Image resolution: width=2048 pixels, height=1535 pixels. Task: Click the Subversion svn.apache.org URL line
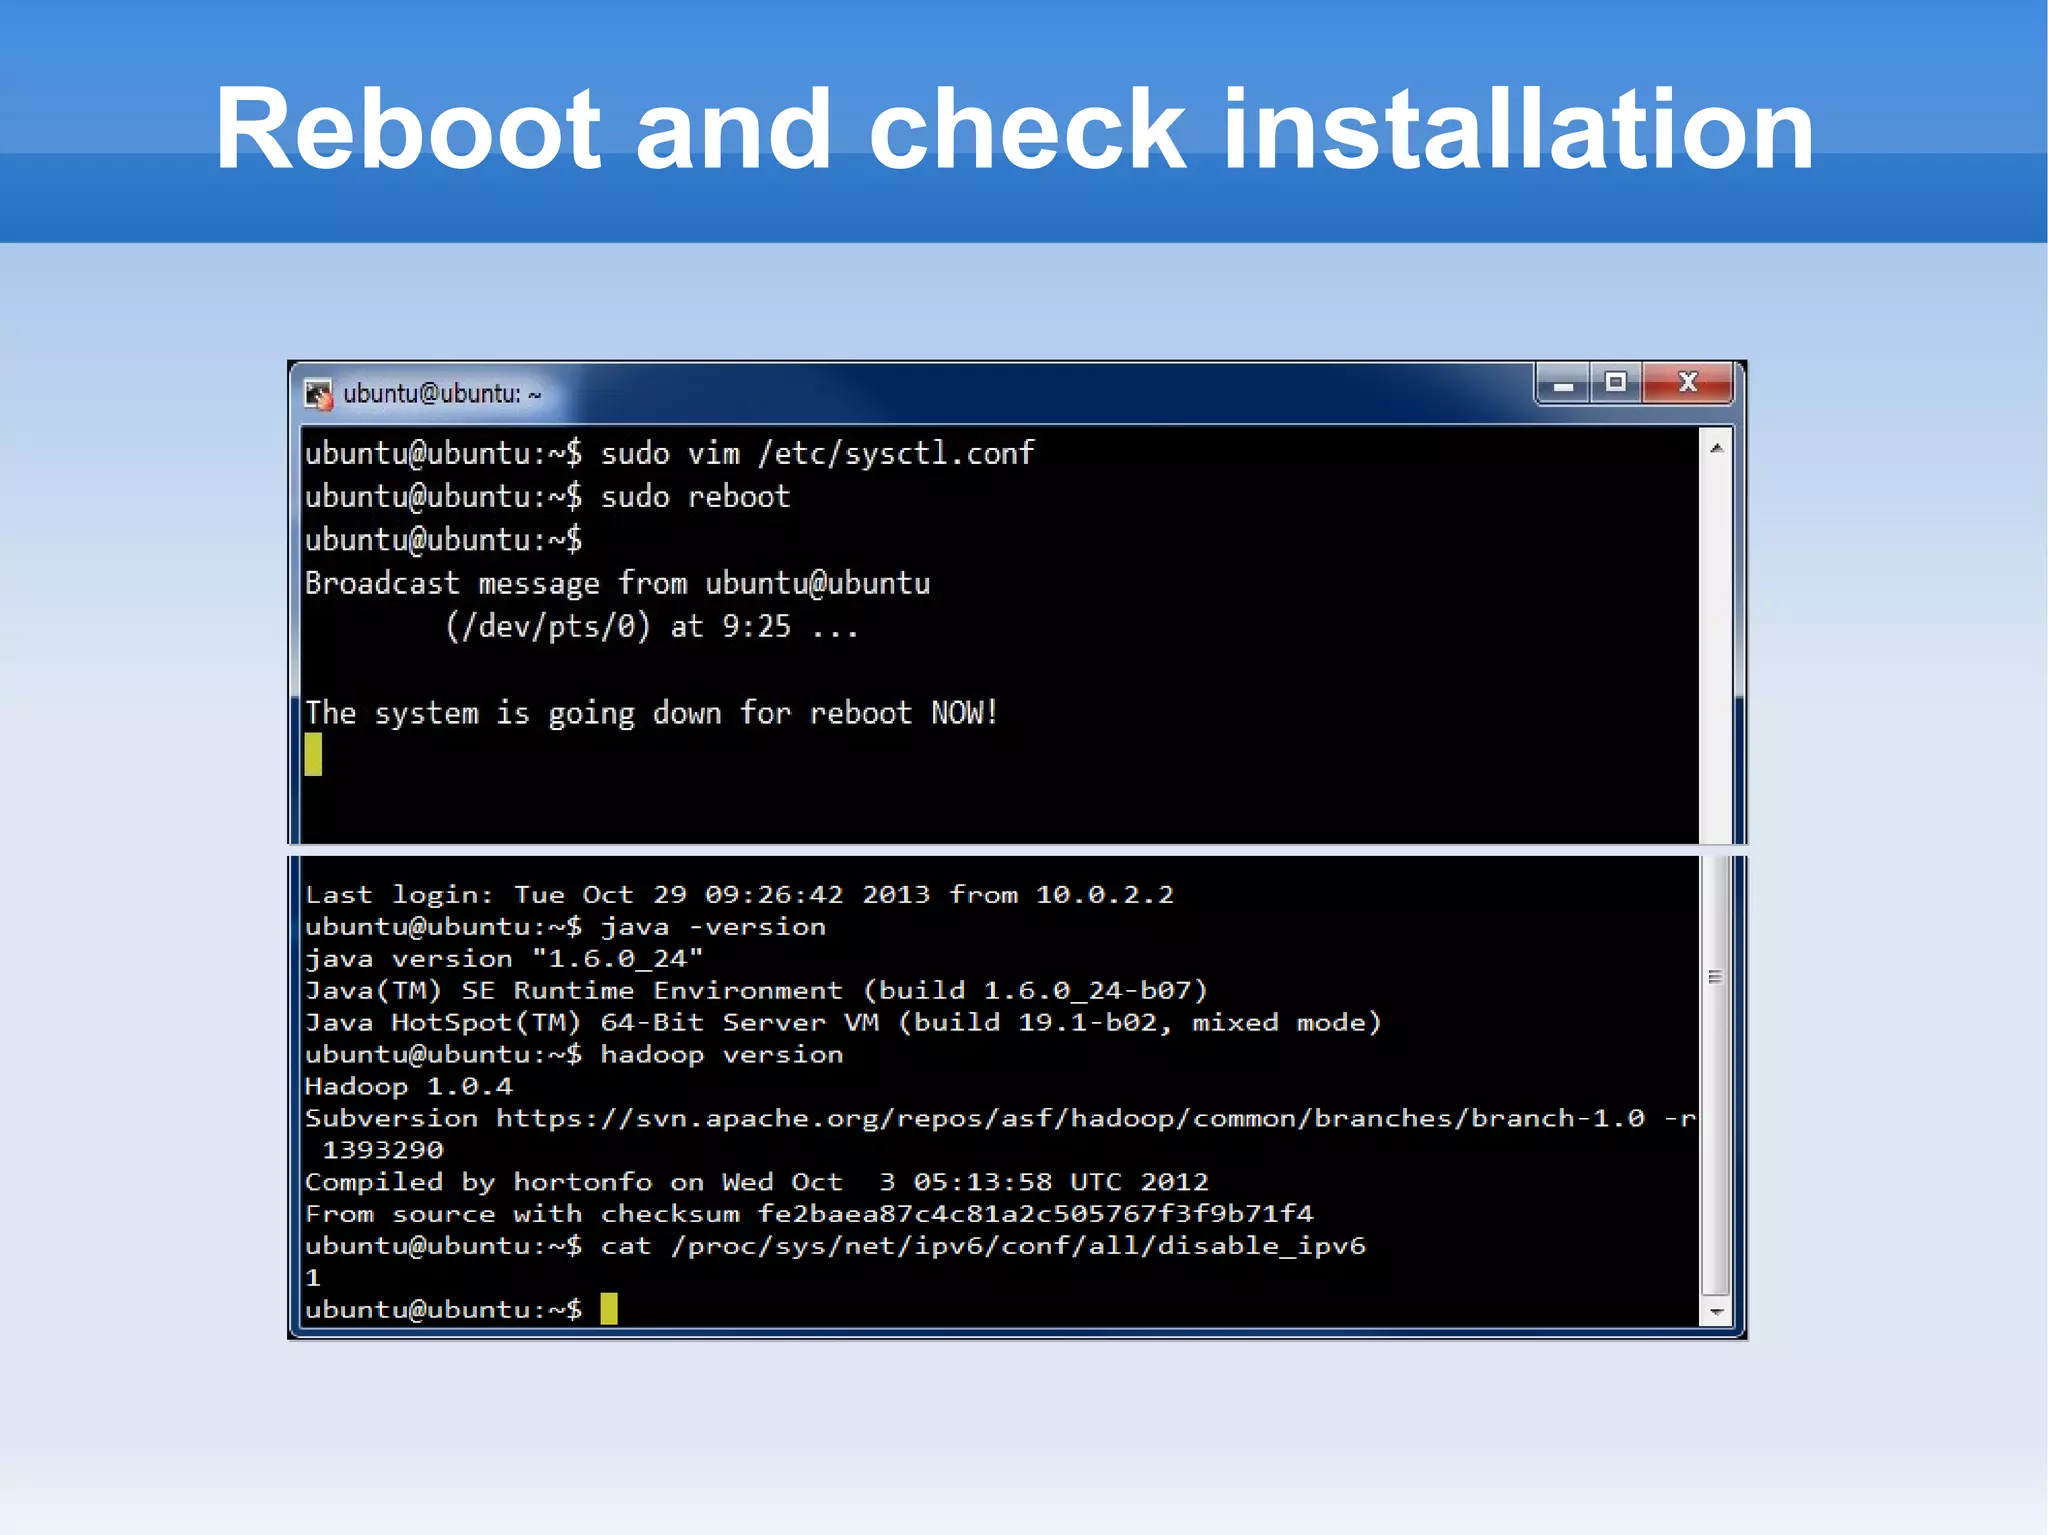tap(1000, 1119)
